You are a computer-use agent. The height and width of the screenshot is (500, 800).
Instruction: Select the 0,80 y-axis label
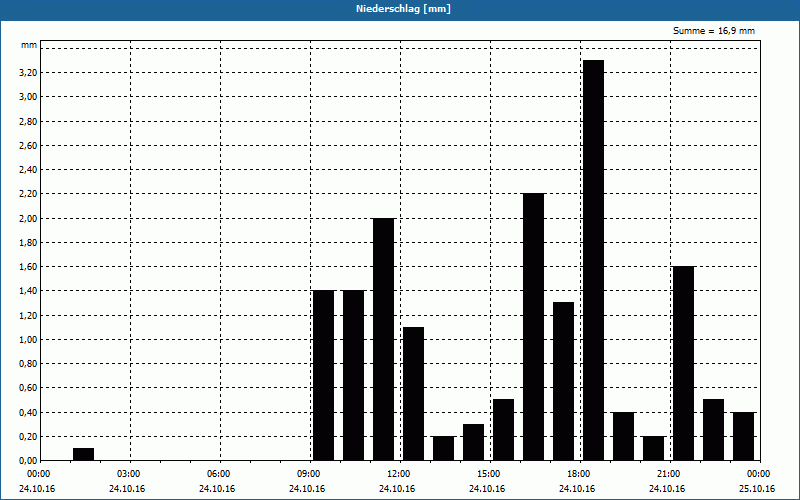[28, 364]
